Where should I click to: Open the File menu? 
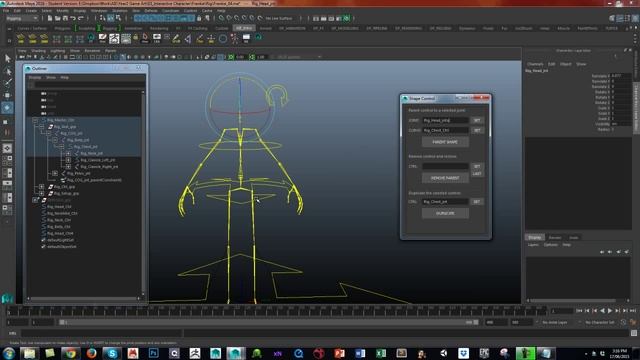click(6, 11)
